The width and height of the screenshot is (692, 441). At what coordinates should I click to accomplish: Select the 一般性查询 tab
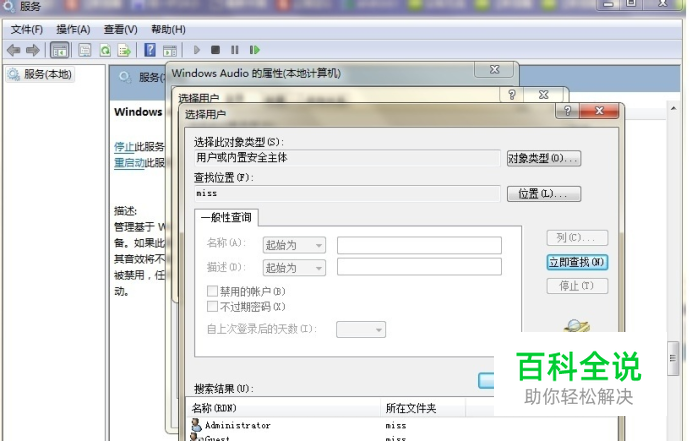(x=226, y=217)
